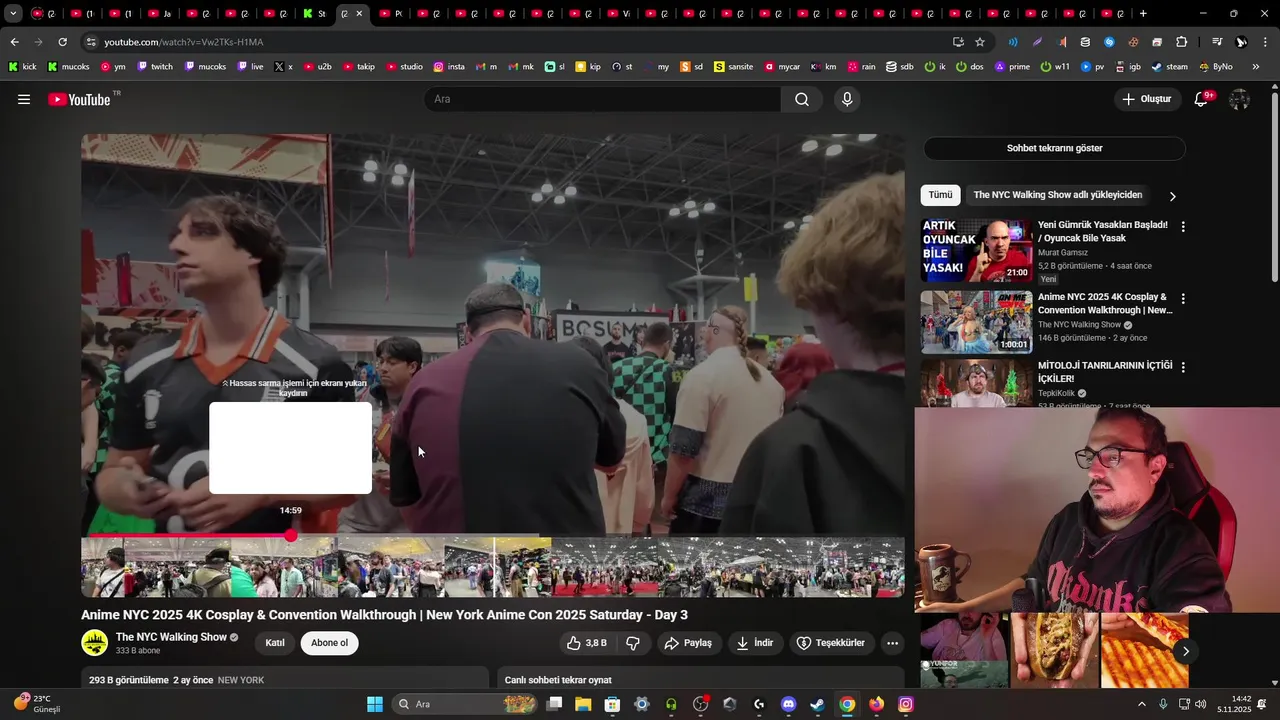Viewport: 1280px width, 720px height.
Task: Open Anime NYC 2025 1:00:01 sidebar thumbnail
Action: [976, 322]
